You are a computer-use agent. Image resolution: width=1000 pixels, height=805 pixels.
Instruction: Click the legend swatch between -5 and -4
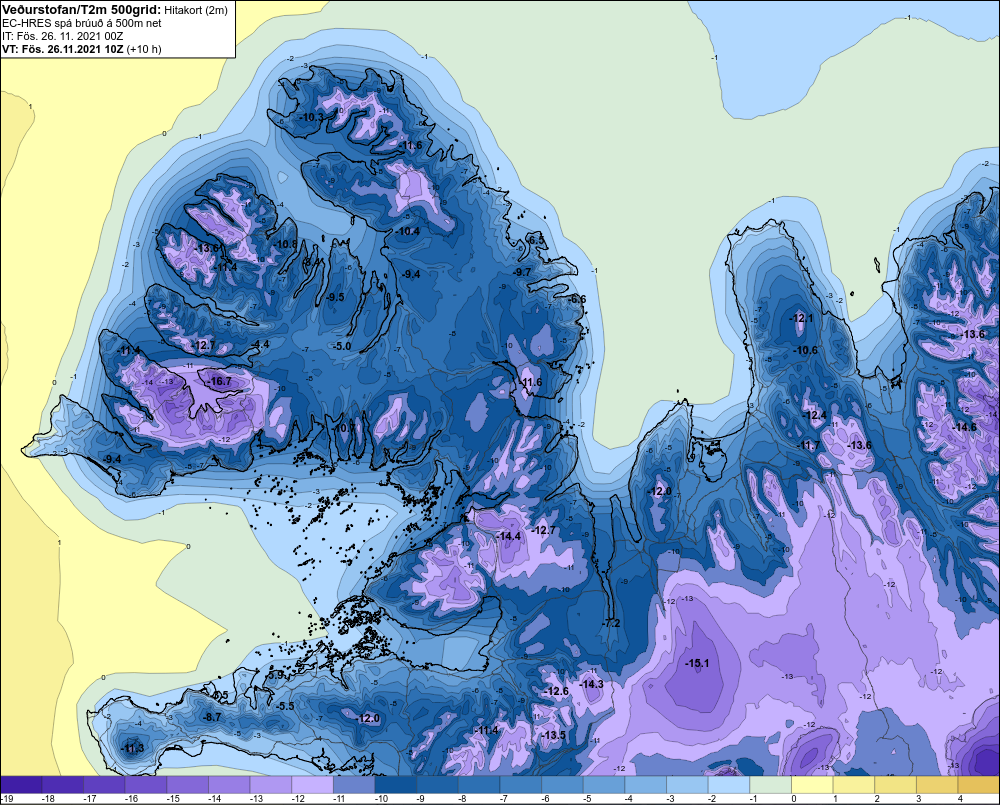(603, 784)
